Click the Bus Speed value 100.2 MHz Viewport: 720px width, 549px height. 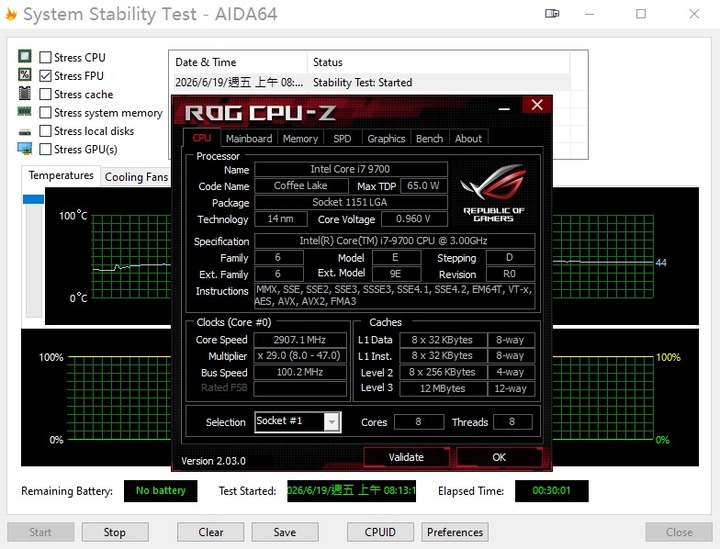pos(300,372)
